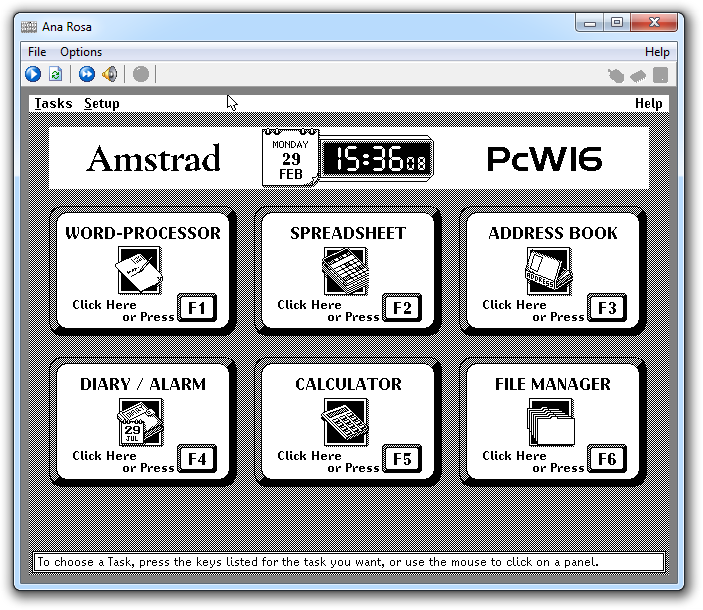Click the F4 key button on Diary panel
This screenshot has height=610, width=703.
pyautogui.click(x=197, y=459)
